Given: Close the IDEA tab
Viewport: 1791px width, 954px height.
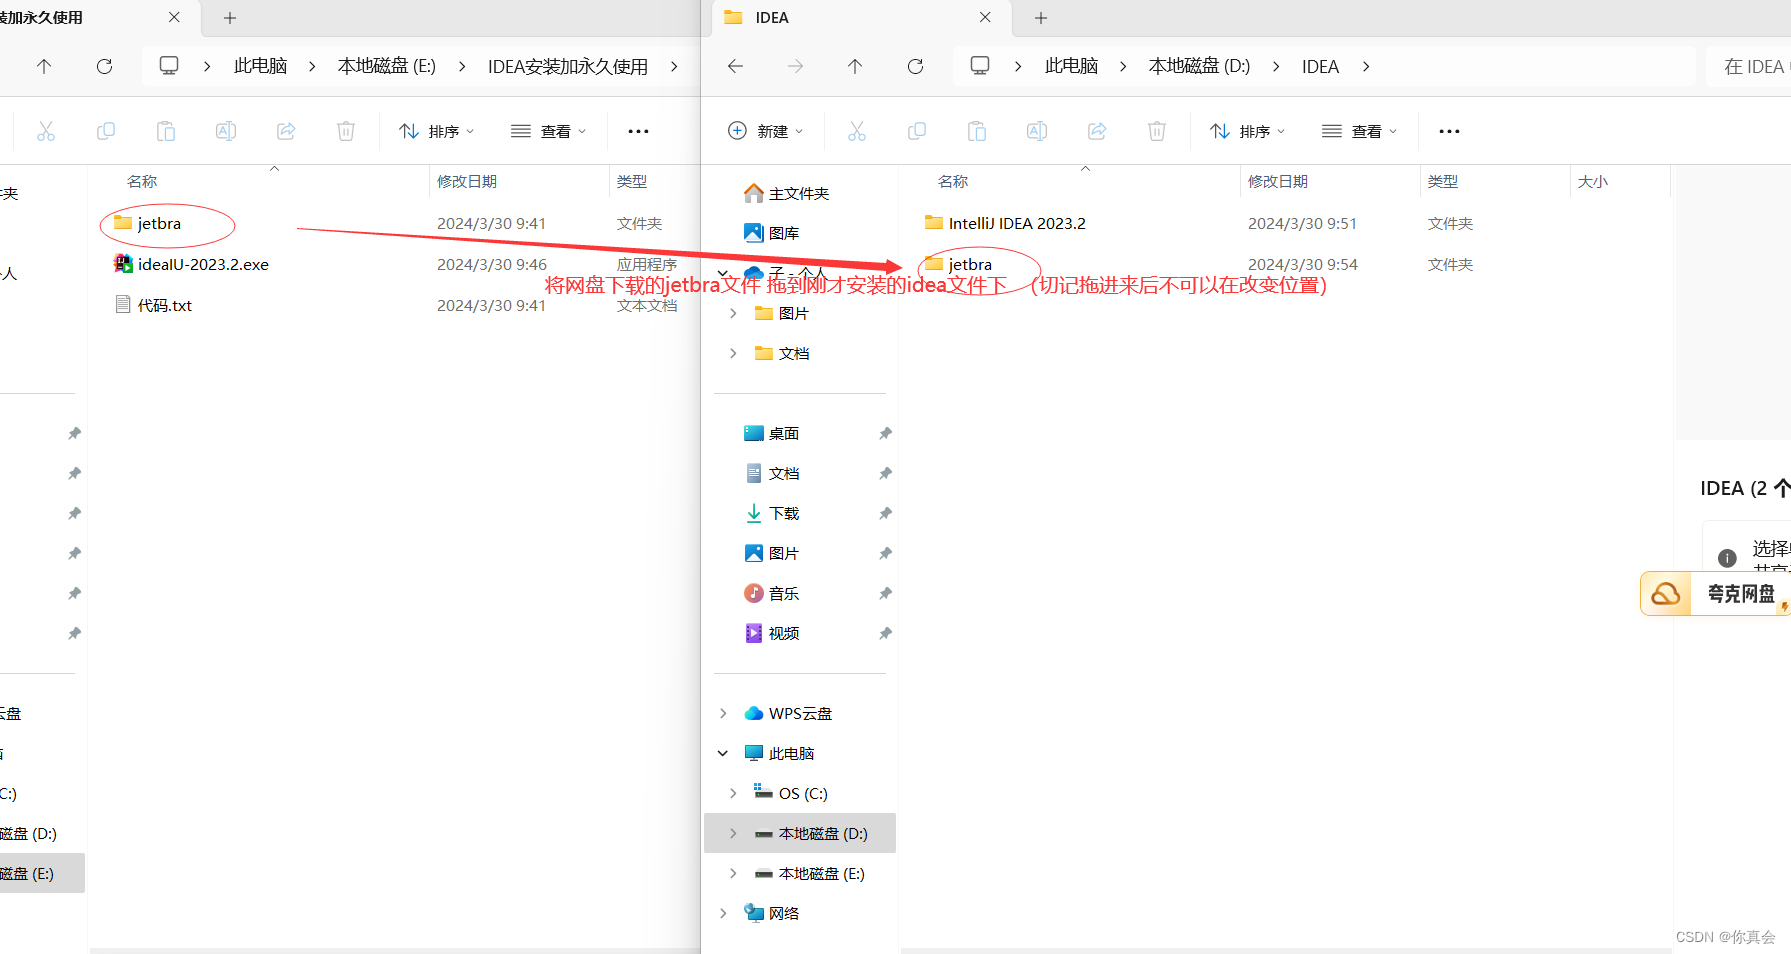Looking at the screenshot, I should [985, 17].
